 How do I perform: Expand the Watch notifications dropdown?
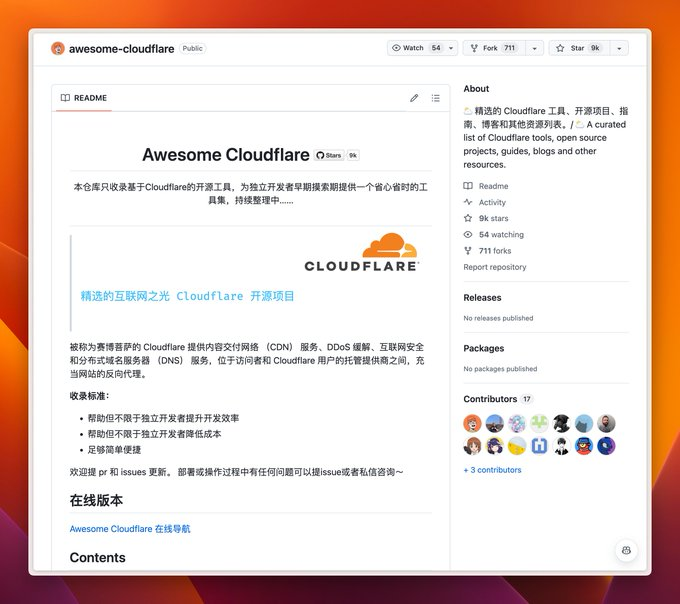point(452,48)
